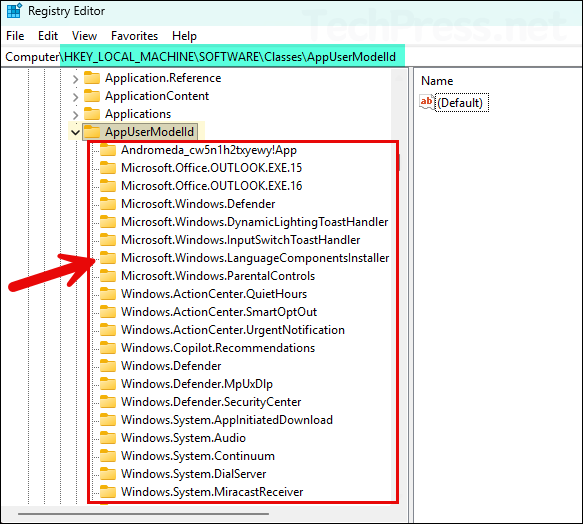This screenshot has width=583, height=524.
Task: Click the MiracastReceiver folder icon
Action: (x=108, y=492)
